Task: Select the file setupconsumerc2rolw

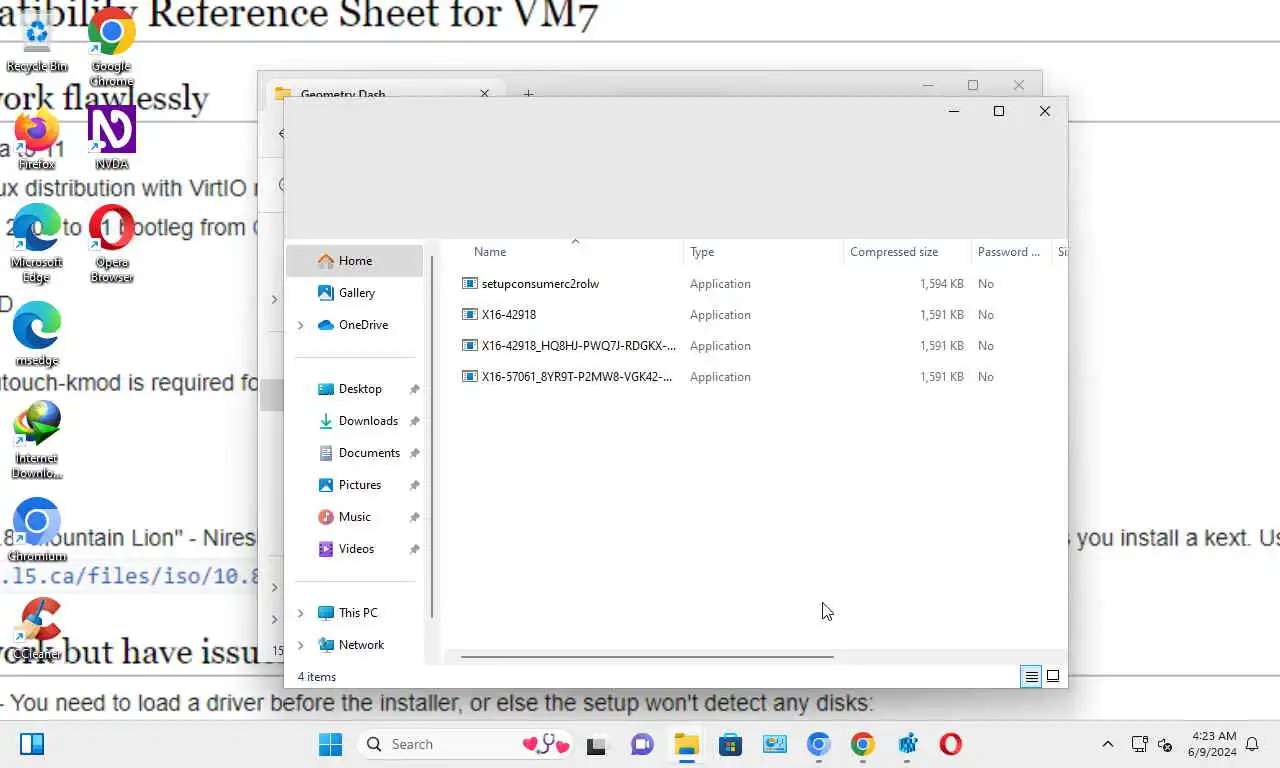Action: (x=540, y=284)
